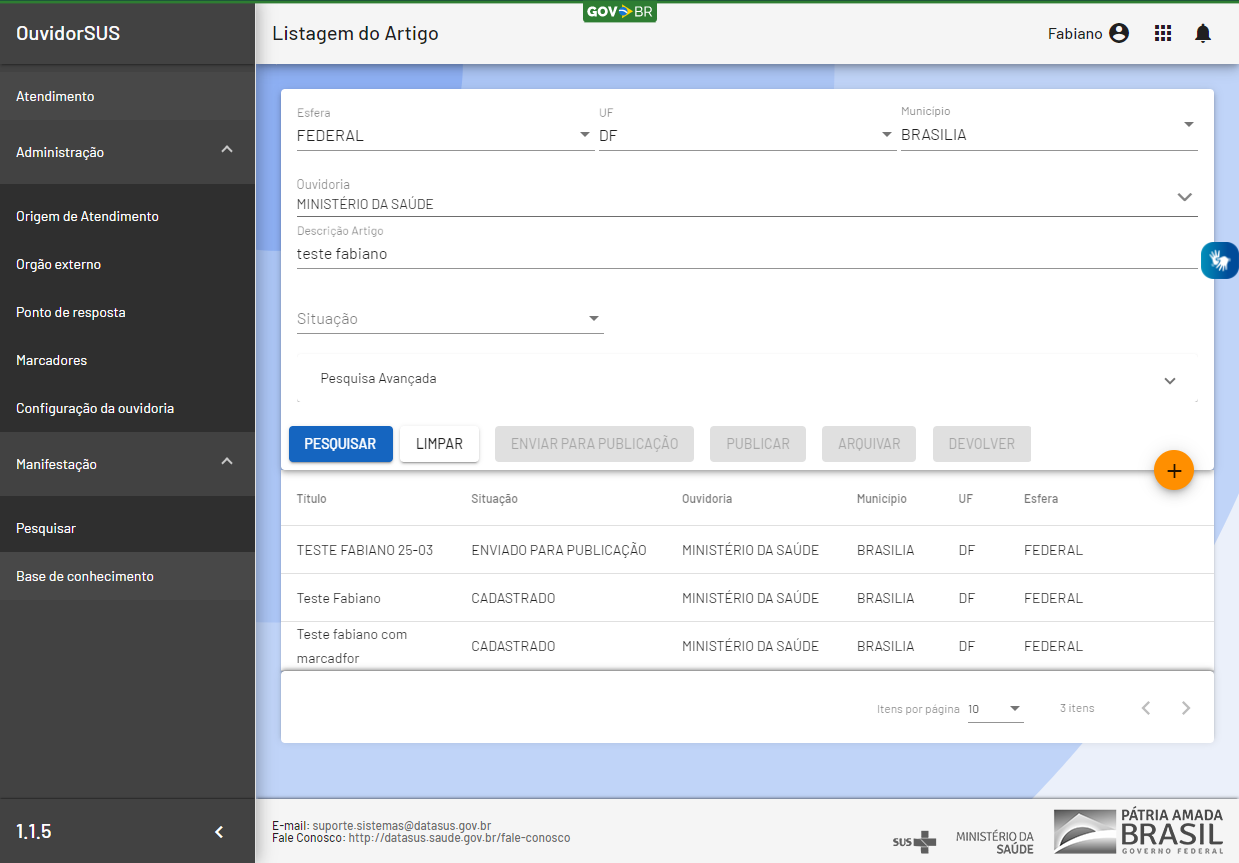Go to the next results page arrow
Viewport: 1239px width, 863px height.
click(1186, 708)
